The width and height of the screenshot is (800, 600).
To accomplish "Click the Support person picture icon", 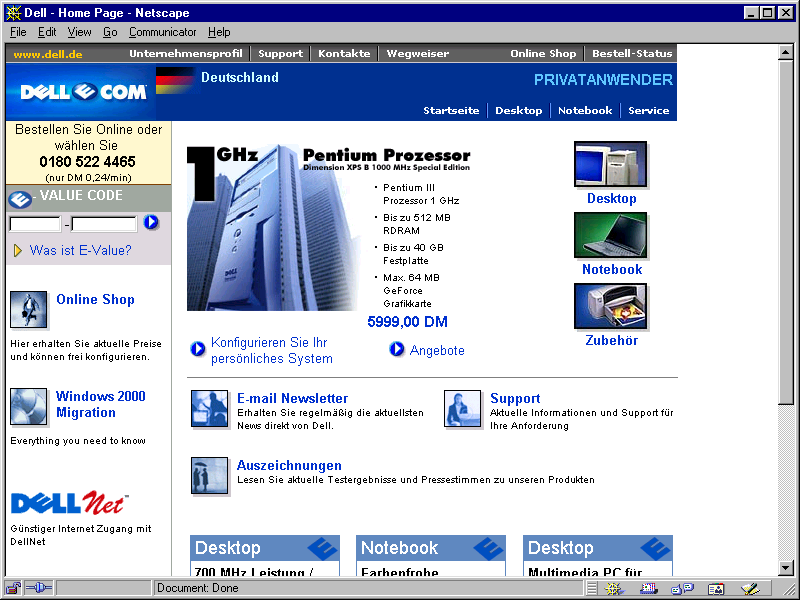I will pos(463,409).
